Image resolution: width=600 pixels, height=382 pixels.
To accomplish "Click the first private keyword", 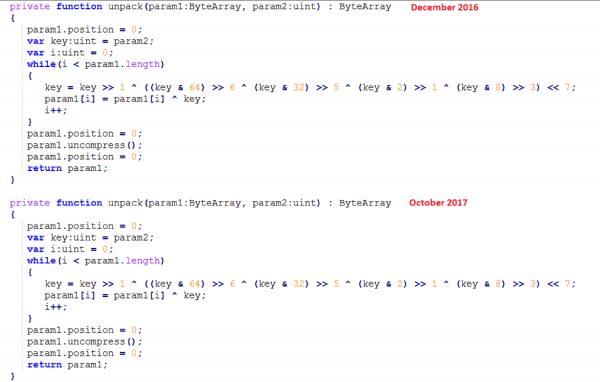I will click(x=30, y=7).
